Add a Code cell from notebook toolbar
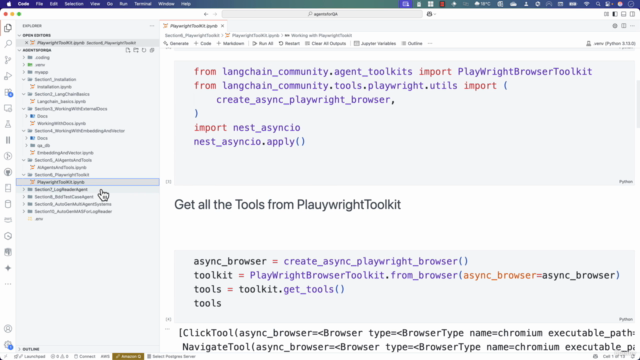 pos(202,43)
